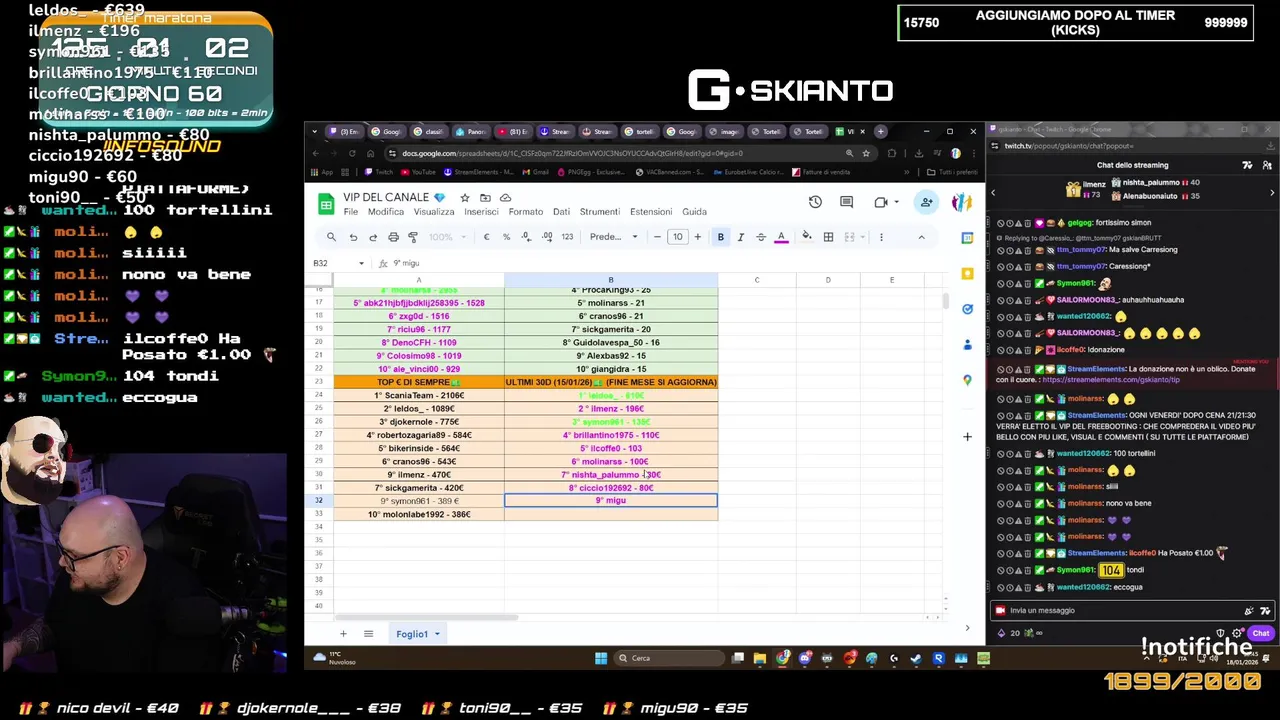Open the Visualizza menu
Image resolution: width=1280 pixels, height=720 pixels.
[434, 212]
